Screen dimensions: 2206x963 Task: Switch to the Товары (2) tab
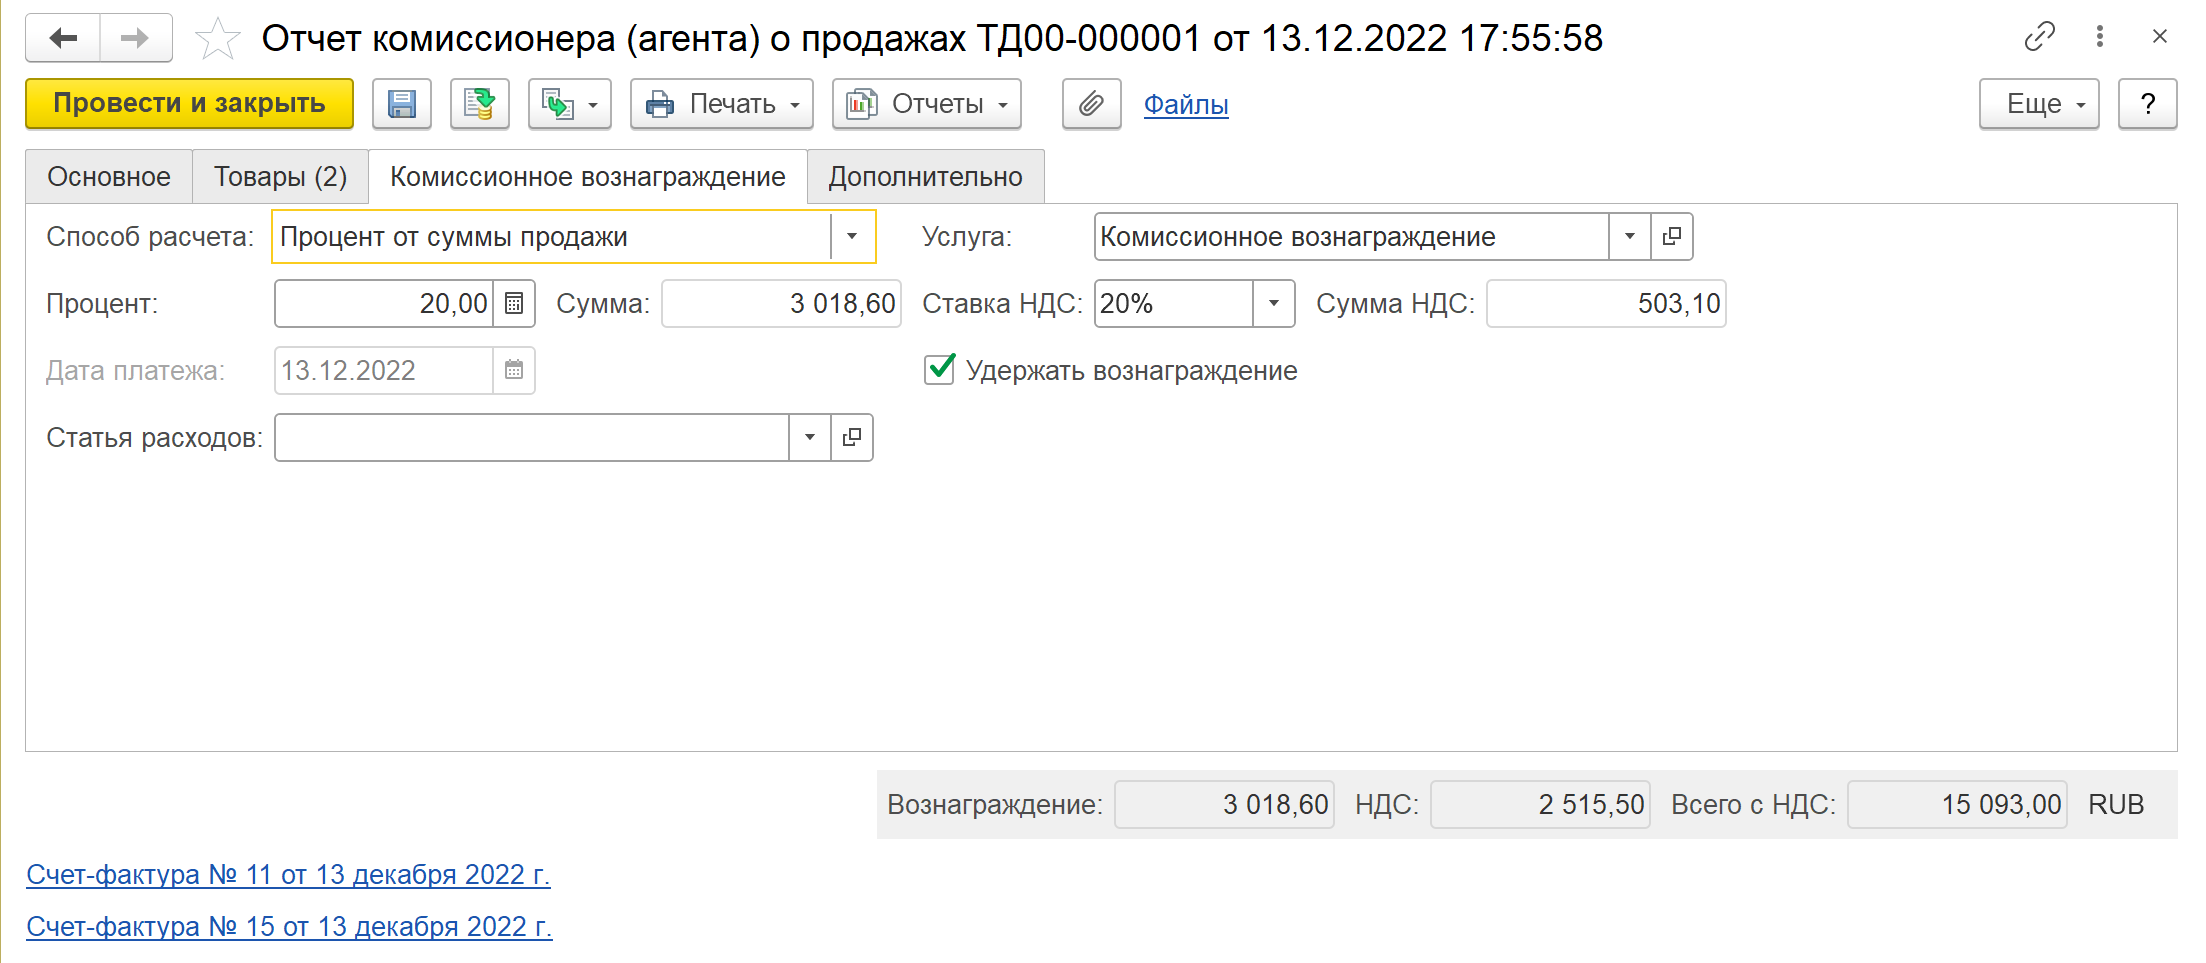[x=280, y=177]
